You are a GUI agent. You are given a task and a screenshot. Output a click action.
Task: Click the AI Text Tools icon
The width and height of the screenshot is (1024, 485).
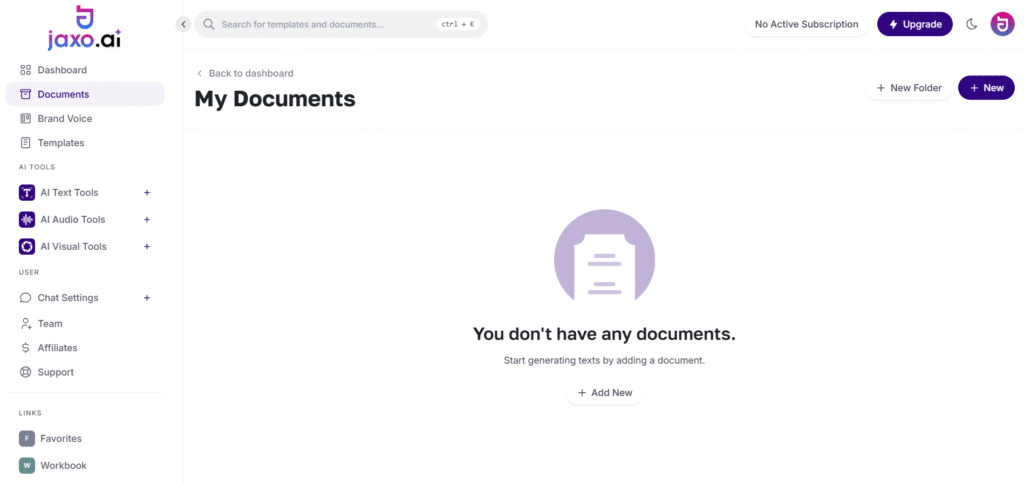click(27, 193)
